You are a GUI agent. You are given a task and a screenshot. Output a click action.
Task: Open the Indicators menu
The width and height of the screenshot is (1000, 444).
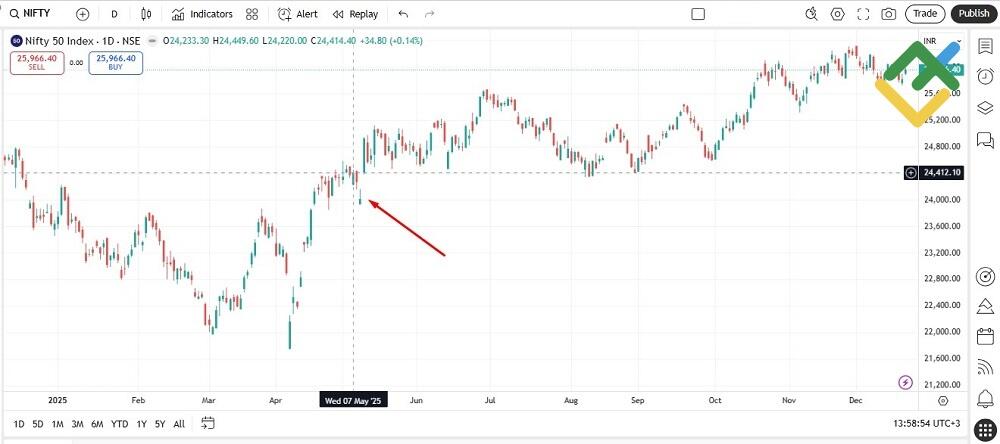202,14
